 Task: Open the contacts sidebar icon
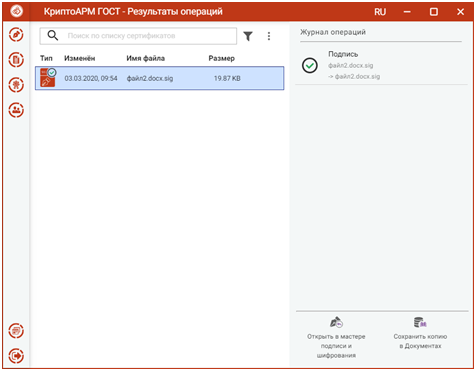16,110
